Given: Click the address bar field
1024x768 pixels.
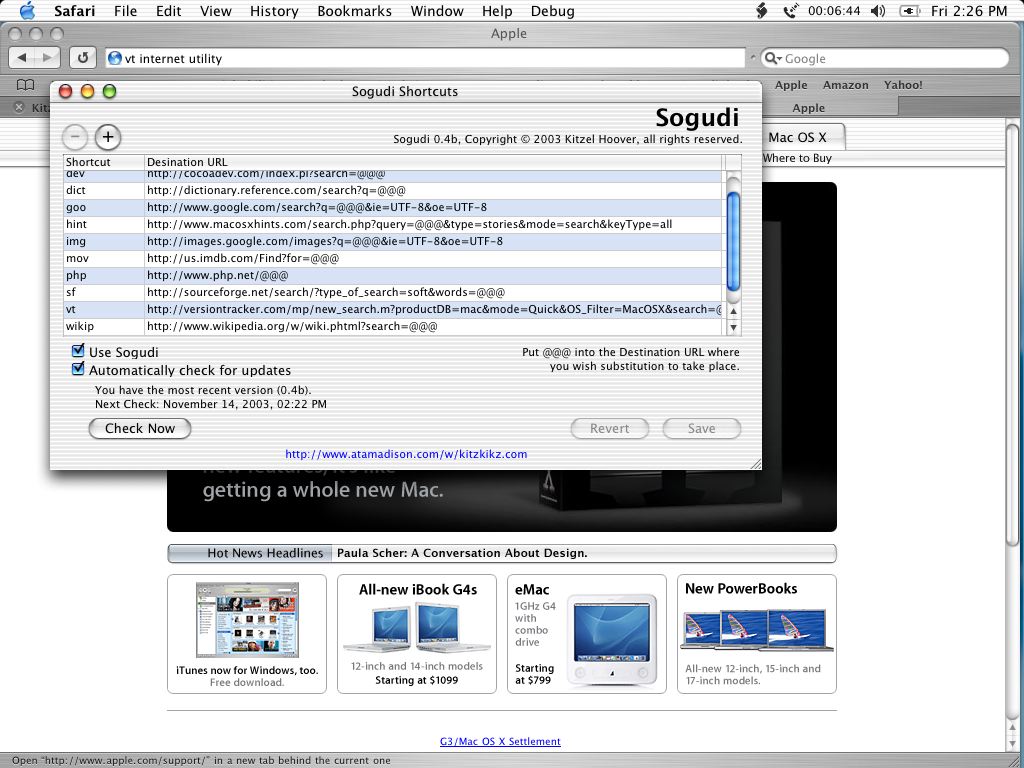Looking at the screenshot, I should click(424, 58).
